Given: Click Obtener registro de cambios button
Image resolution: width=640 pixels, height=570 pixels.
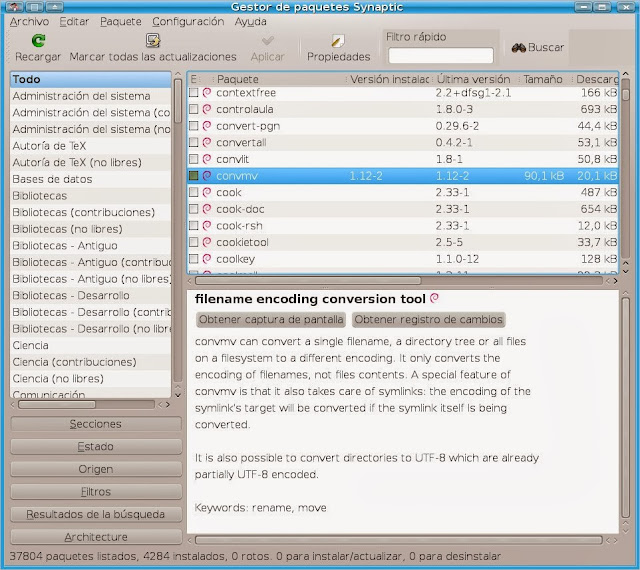Looking at the screenshot, I should pos(428,319).
